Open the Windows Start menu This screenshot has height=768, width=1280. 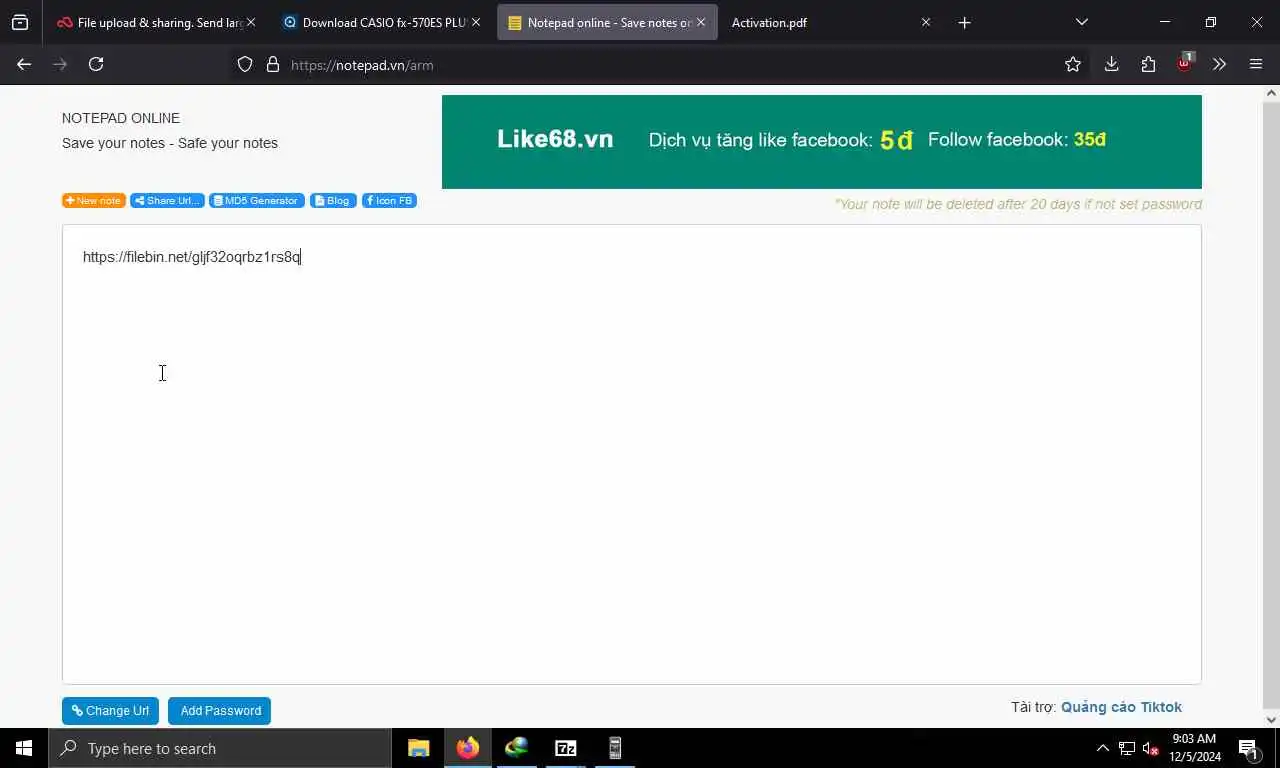pyautogui.click(x=24, y=748)
